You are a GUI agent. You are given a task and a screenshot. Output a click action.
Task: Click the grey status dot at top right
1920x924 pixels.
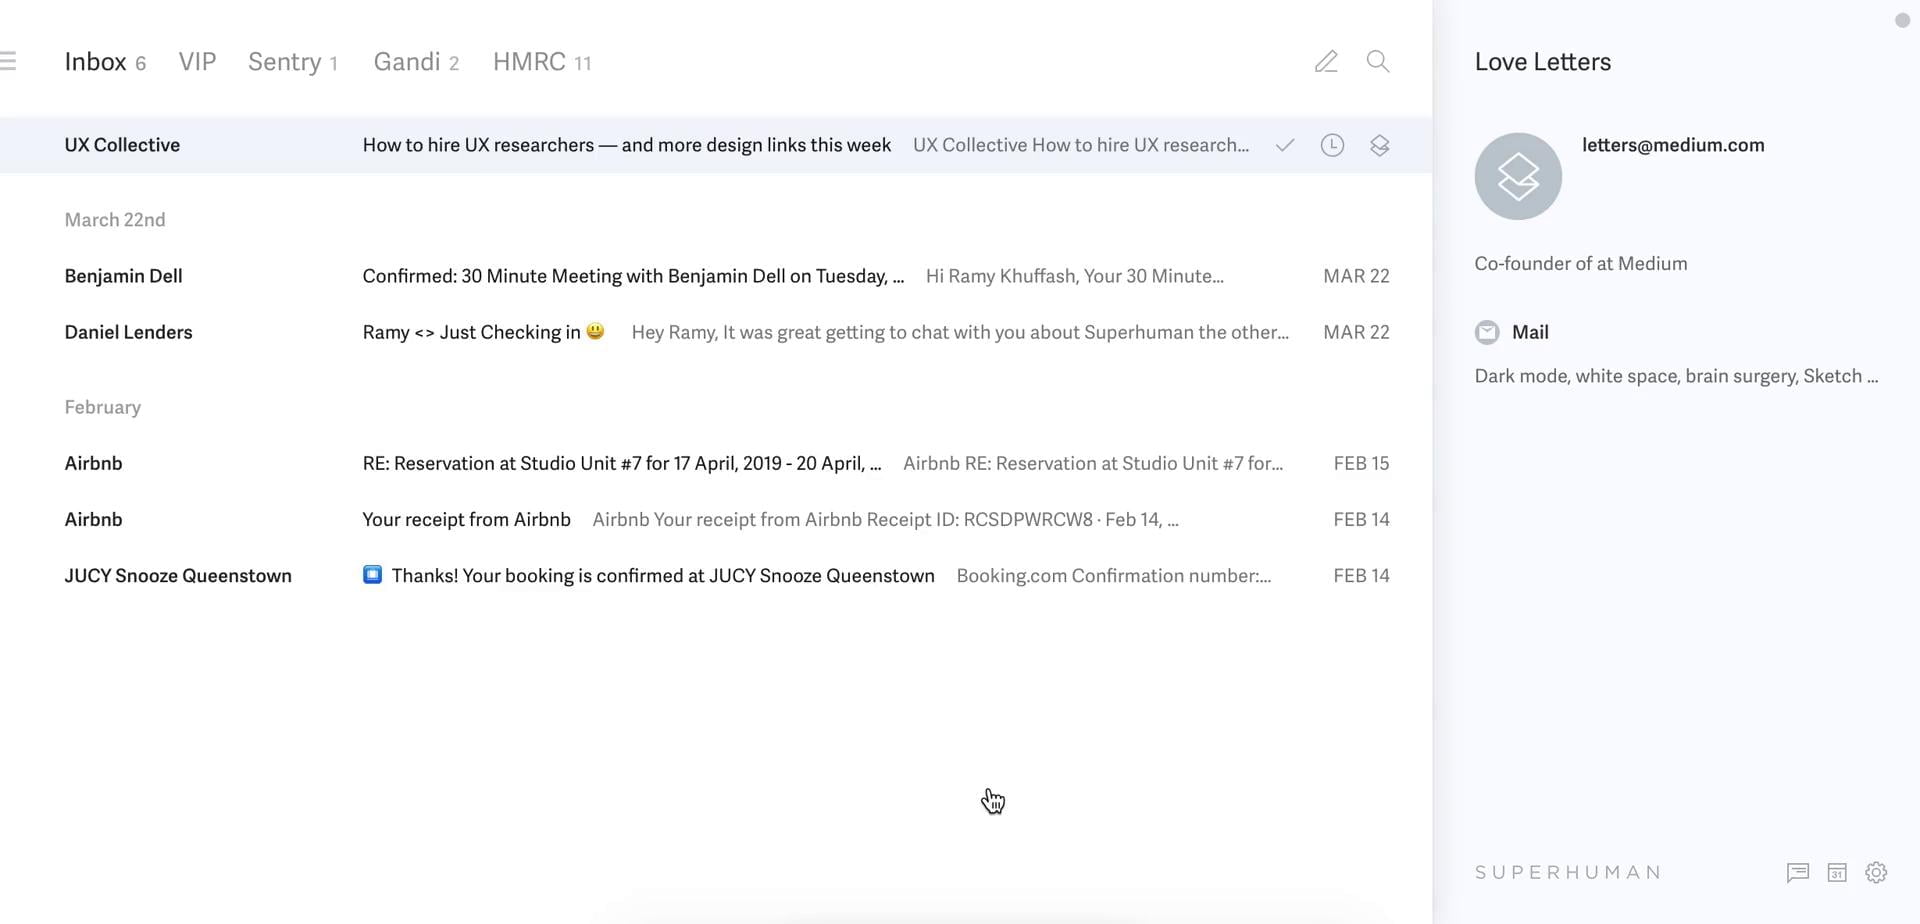point(1902,20)
